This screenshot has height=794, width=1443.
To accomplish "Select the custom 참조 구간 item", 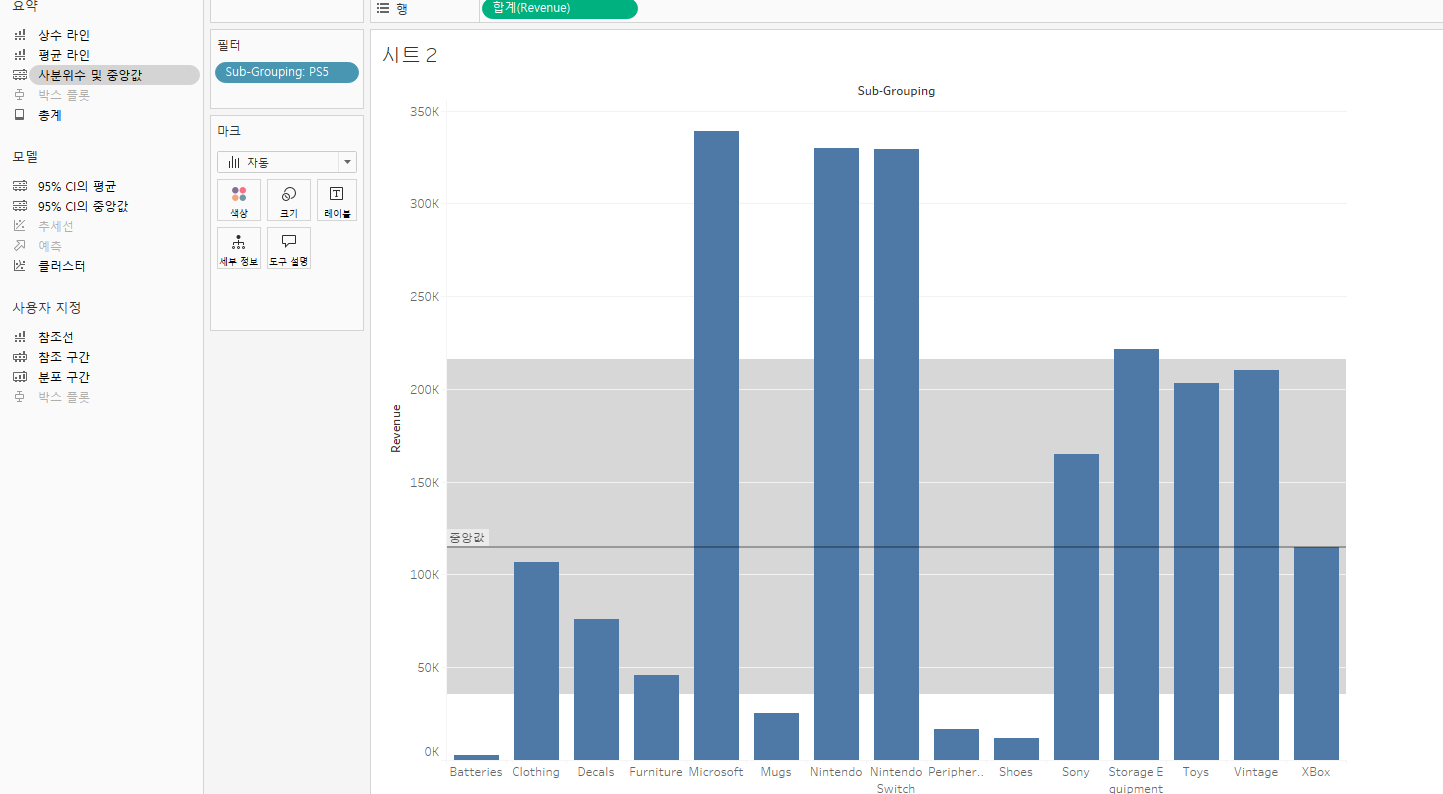I will [x=64, y=357].
